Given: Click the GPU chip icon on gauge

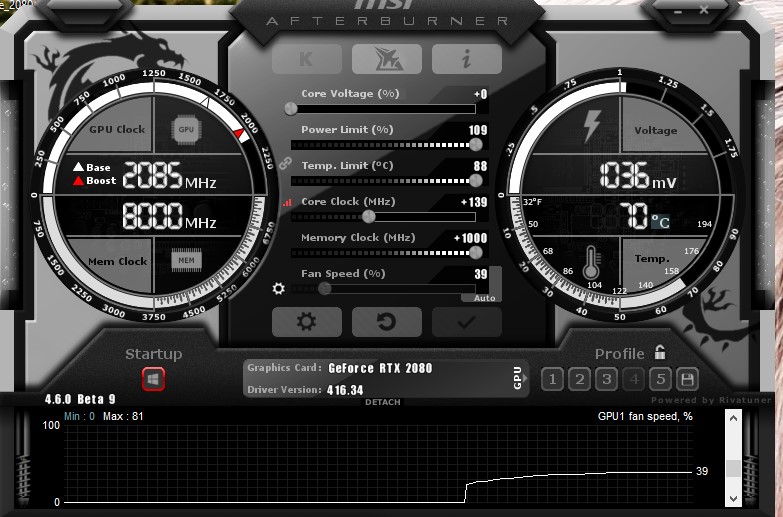Looking at the screenshot, I should point(186,129).
